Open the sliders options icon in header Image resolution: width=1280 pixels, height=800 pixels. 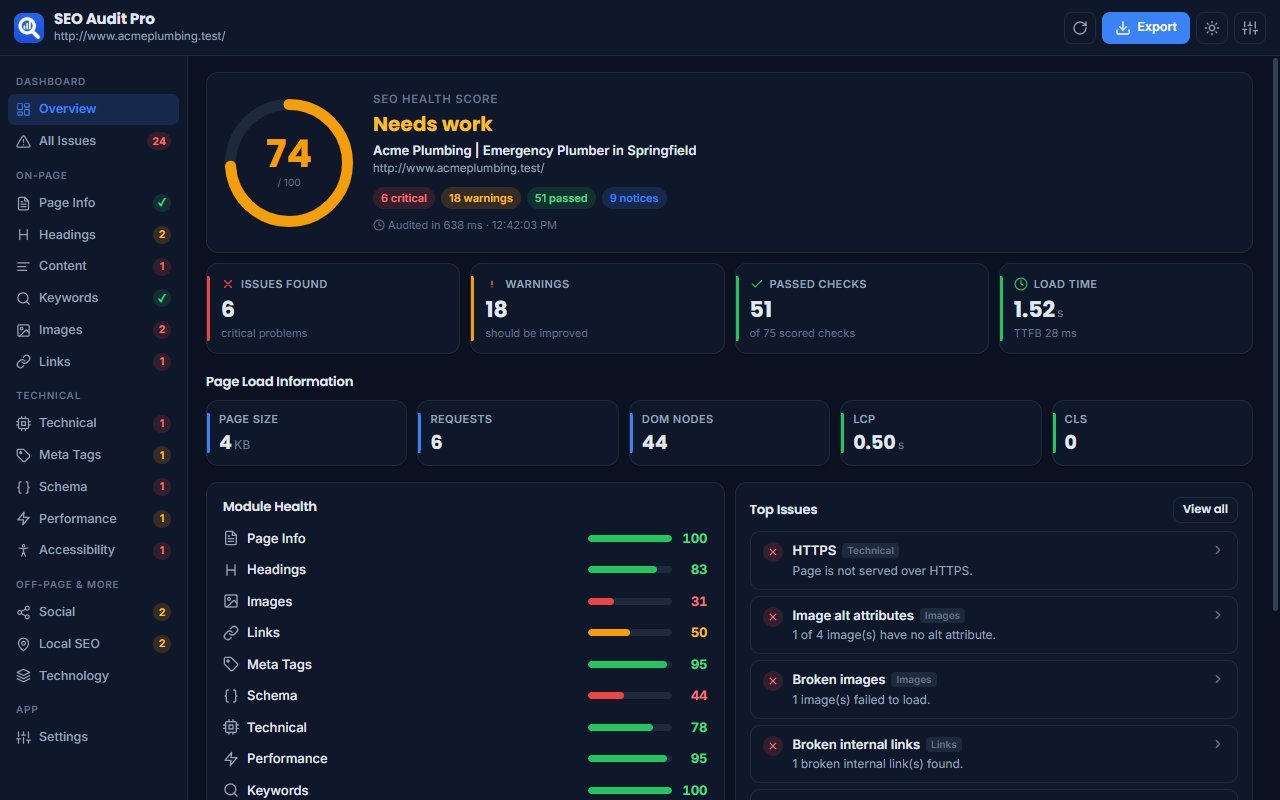point(1249,28)
